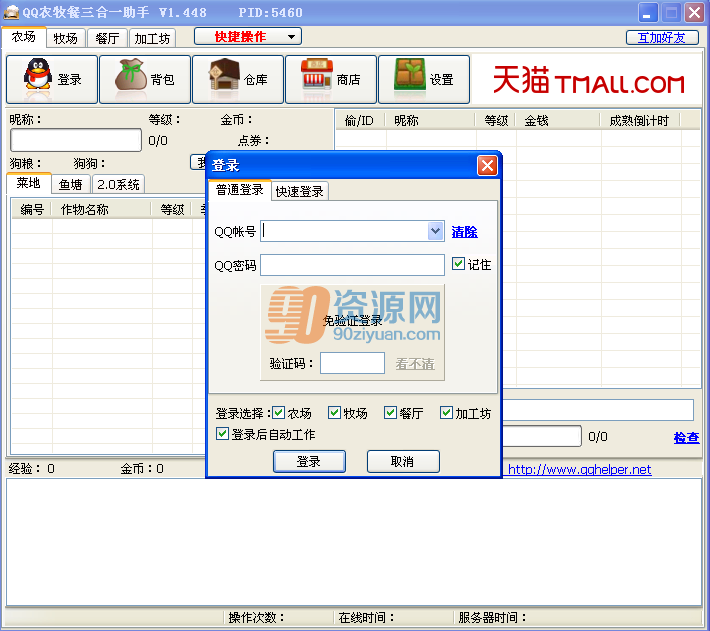Click the log output area
Screen dimensions: 710x631
pyautogui.click(x=354, y=542)
